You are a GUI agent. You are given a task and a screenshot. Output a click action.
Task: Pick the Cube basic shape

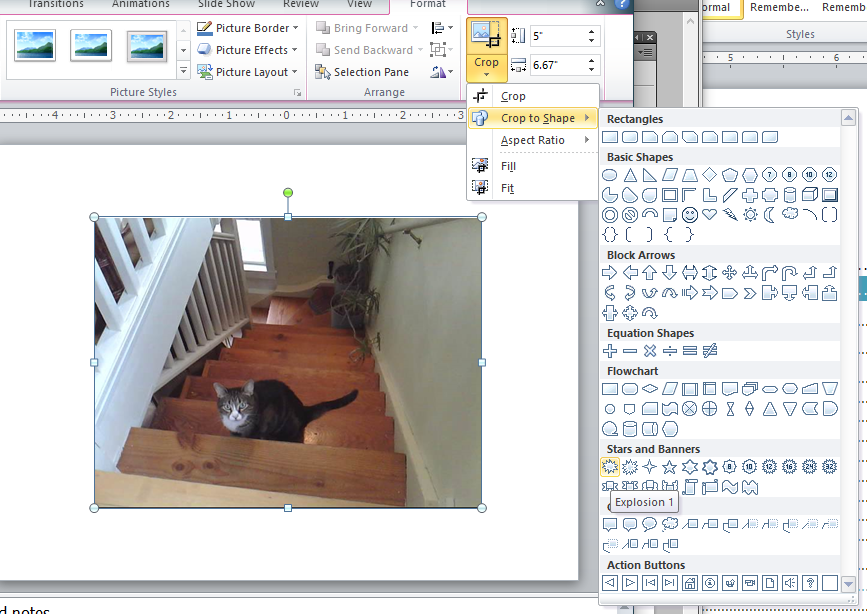click(x=809, y=195)
